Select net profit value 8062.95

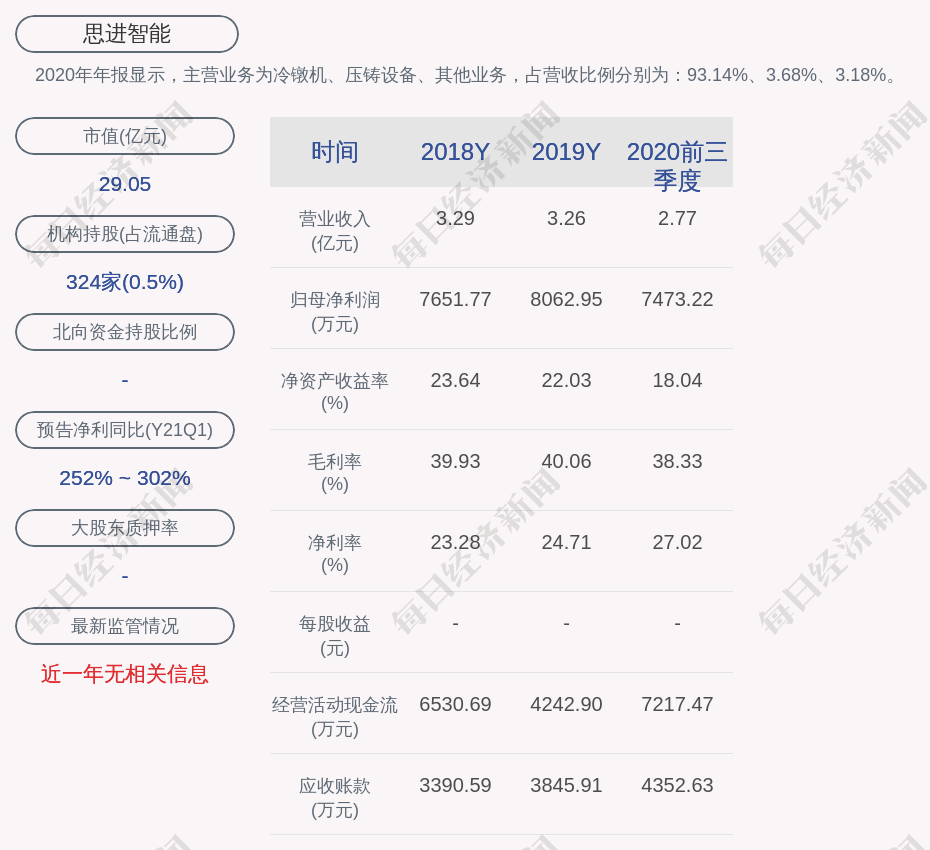click(566, 299)
